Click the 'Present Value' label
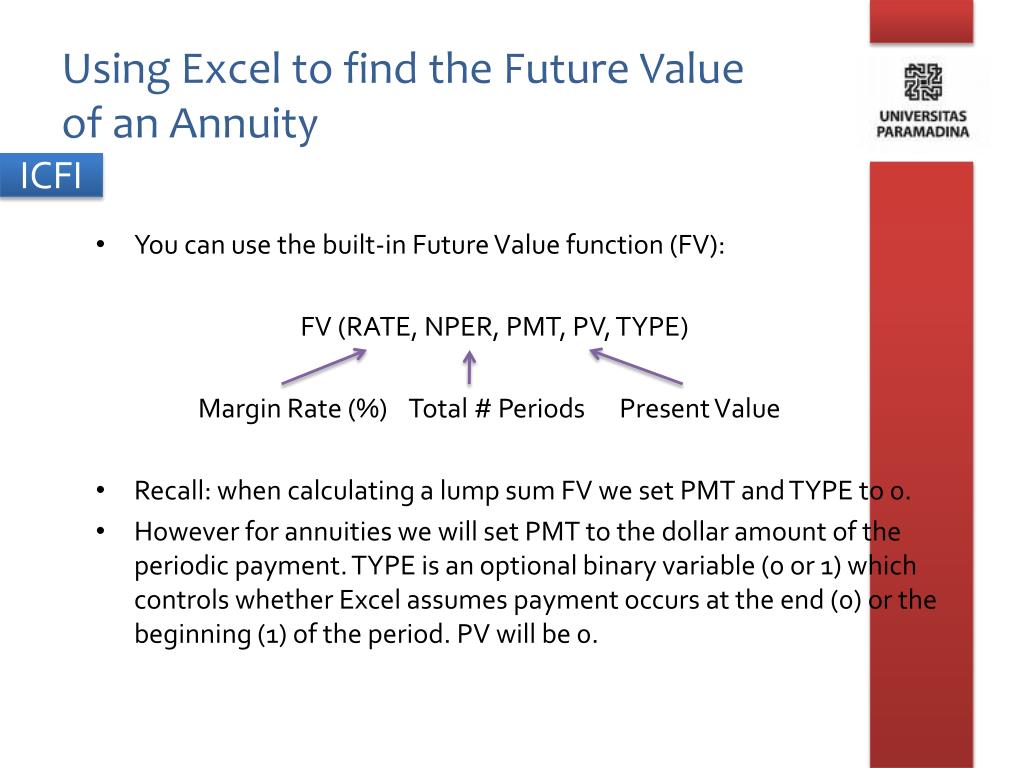The width and height of the screenshot is (1024, 768). point(699,409)
